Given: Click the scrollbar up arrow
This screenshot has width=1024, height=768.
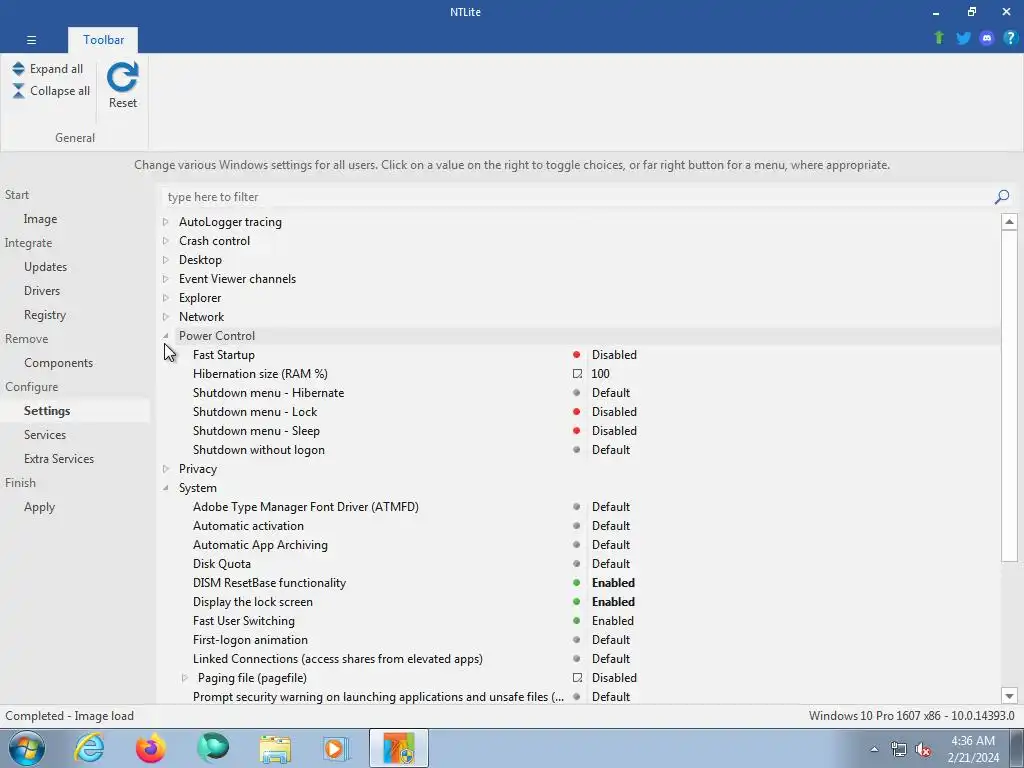Looking at the screenshot, I should 1009,222.
